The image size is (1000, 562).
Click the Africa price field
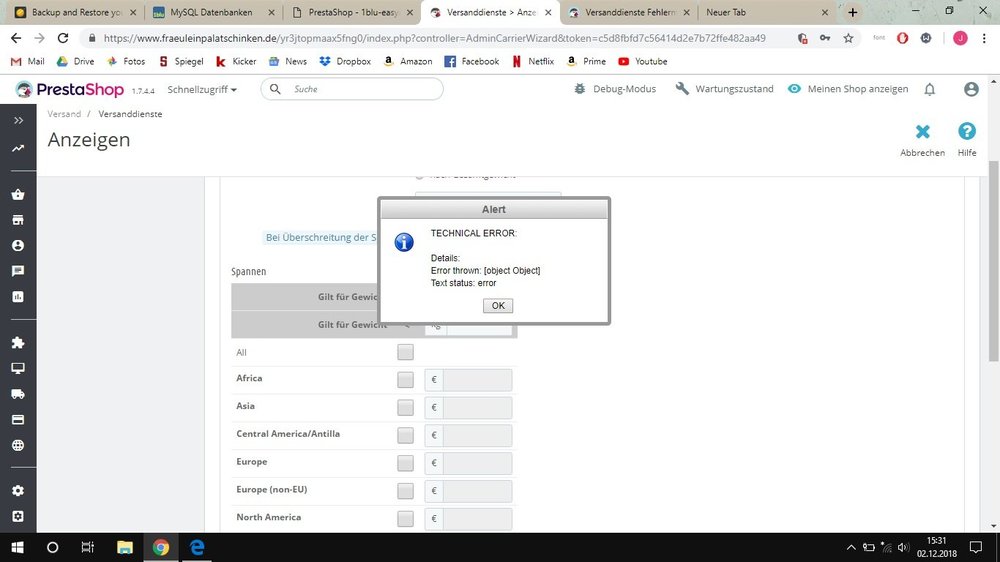tap(477, 380)
